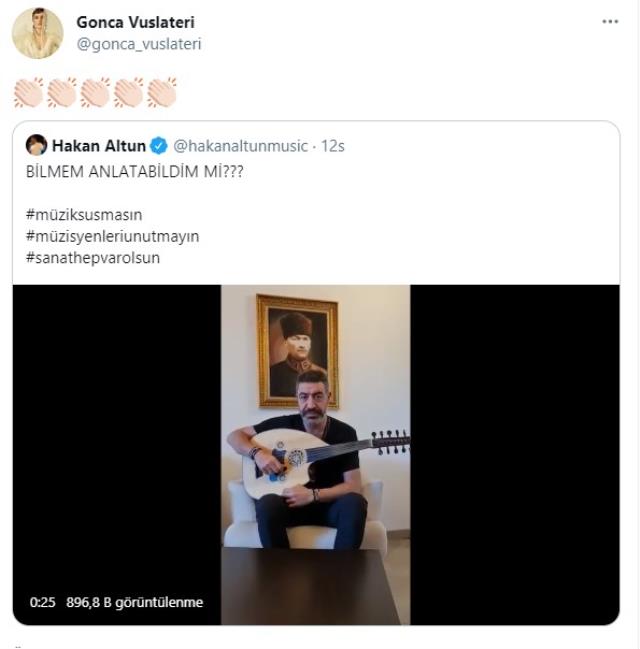Click the second clapping hands emoji
640x649 pixels.
point(62,92)
